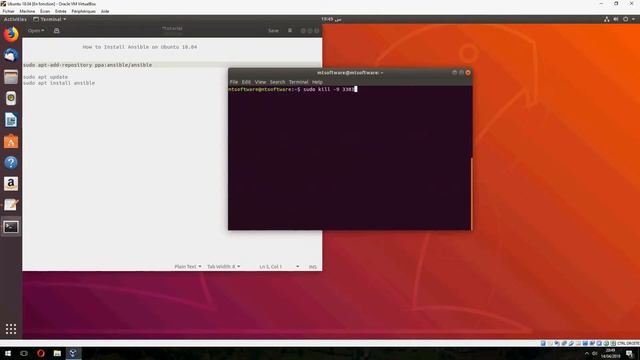Open the Tab Width dropdown
Screen dimensions: 640x360
(224, 267)
